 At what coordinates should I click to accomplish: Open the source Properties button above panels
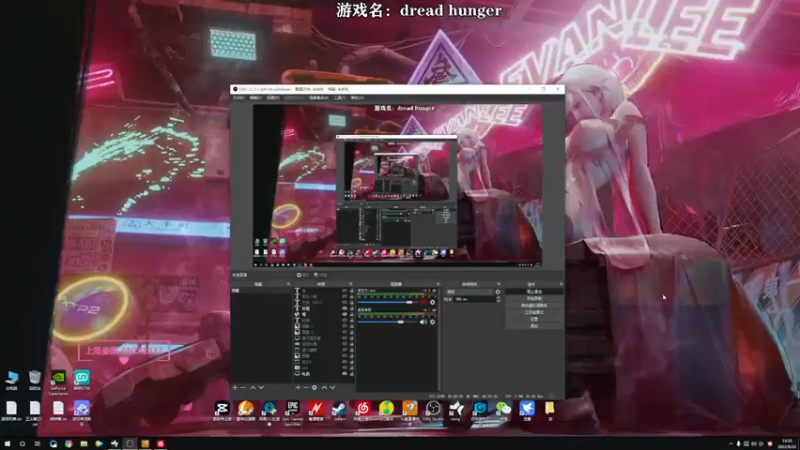[303, 275]
